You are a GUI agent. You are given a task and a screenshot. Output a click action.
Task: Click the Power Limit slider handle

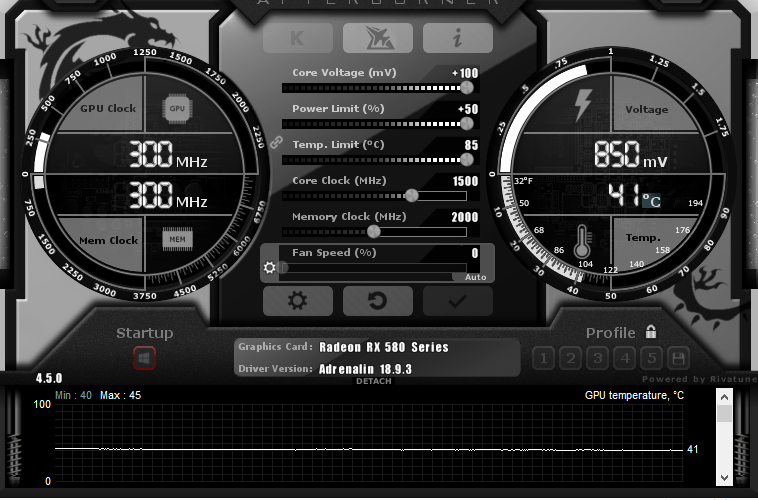point(466,124)
